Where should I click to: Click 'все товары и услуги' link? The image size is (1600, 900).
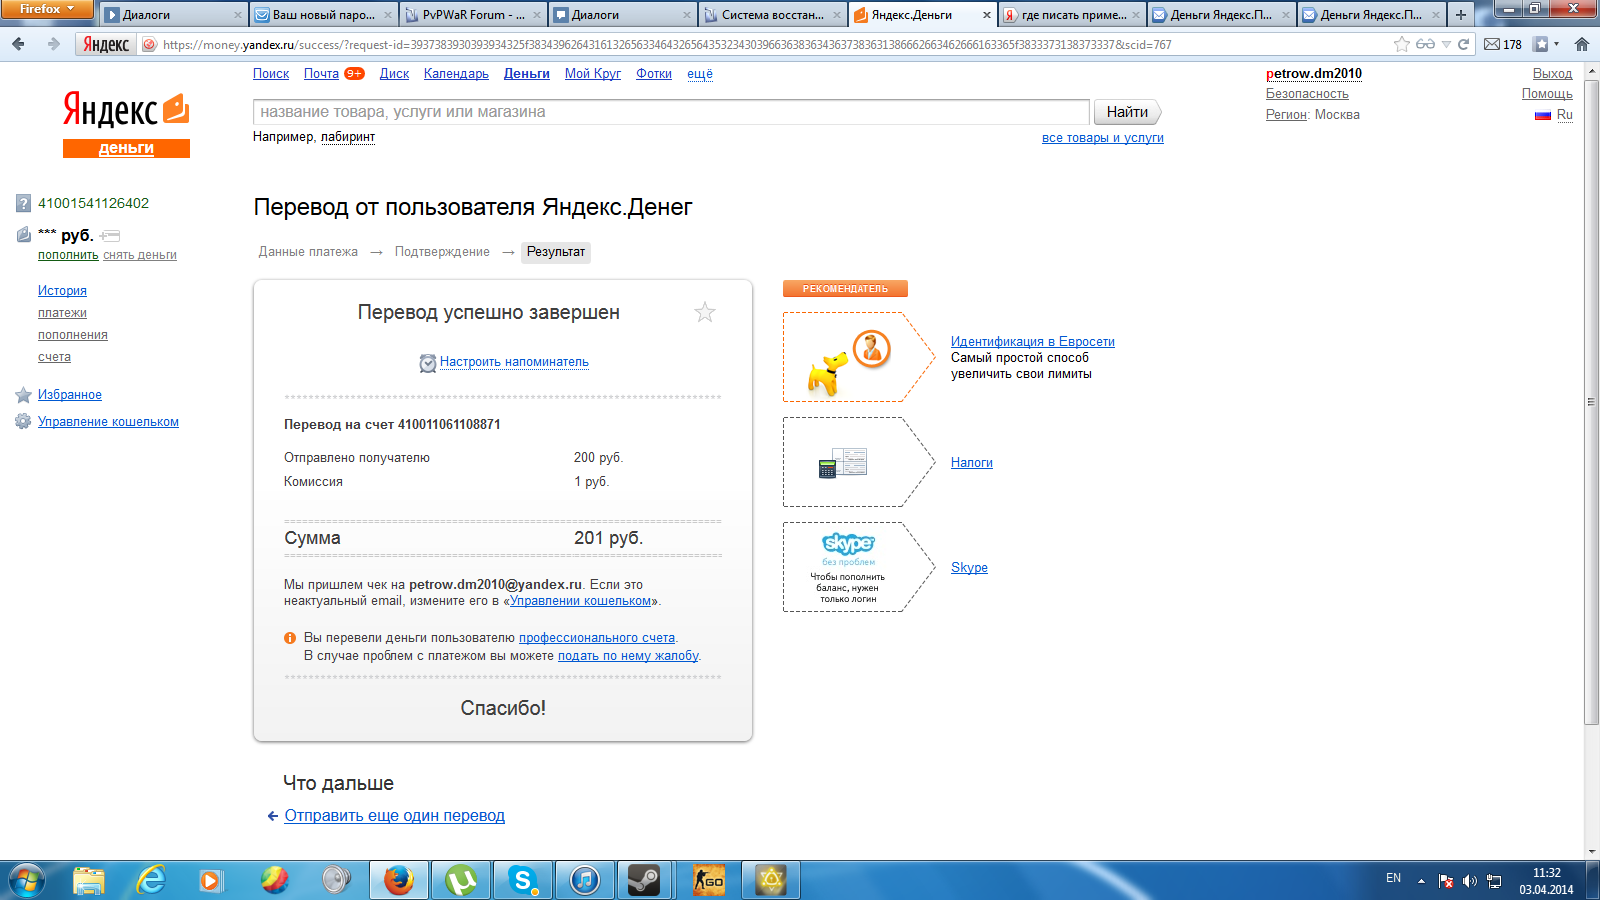coord(1103,138)
